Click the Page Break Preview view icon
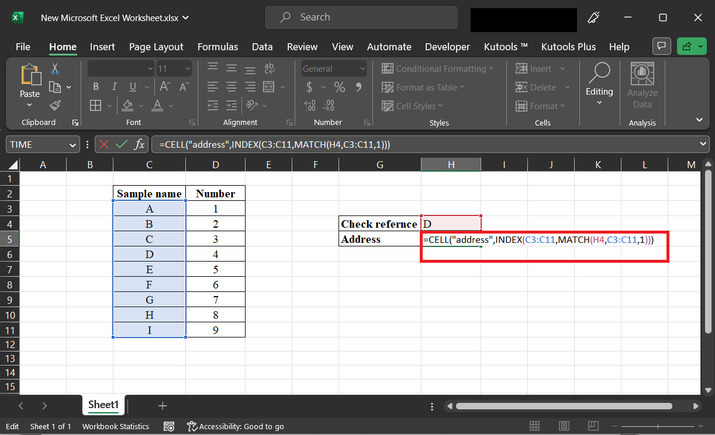Screen dimensions: 715x435 593,426
